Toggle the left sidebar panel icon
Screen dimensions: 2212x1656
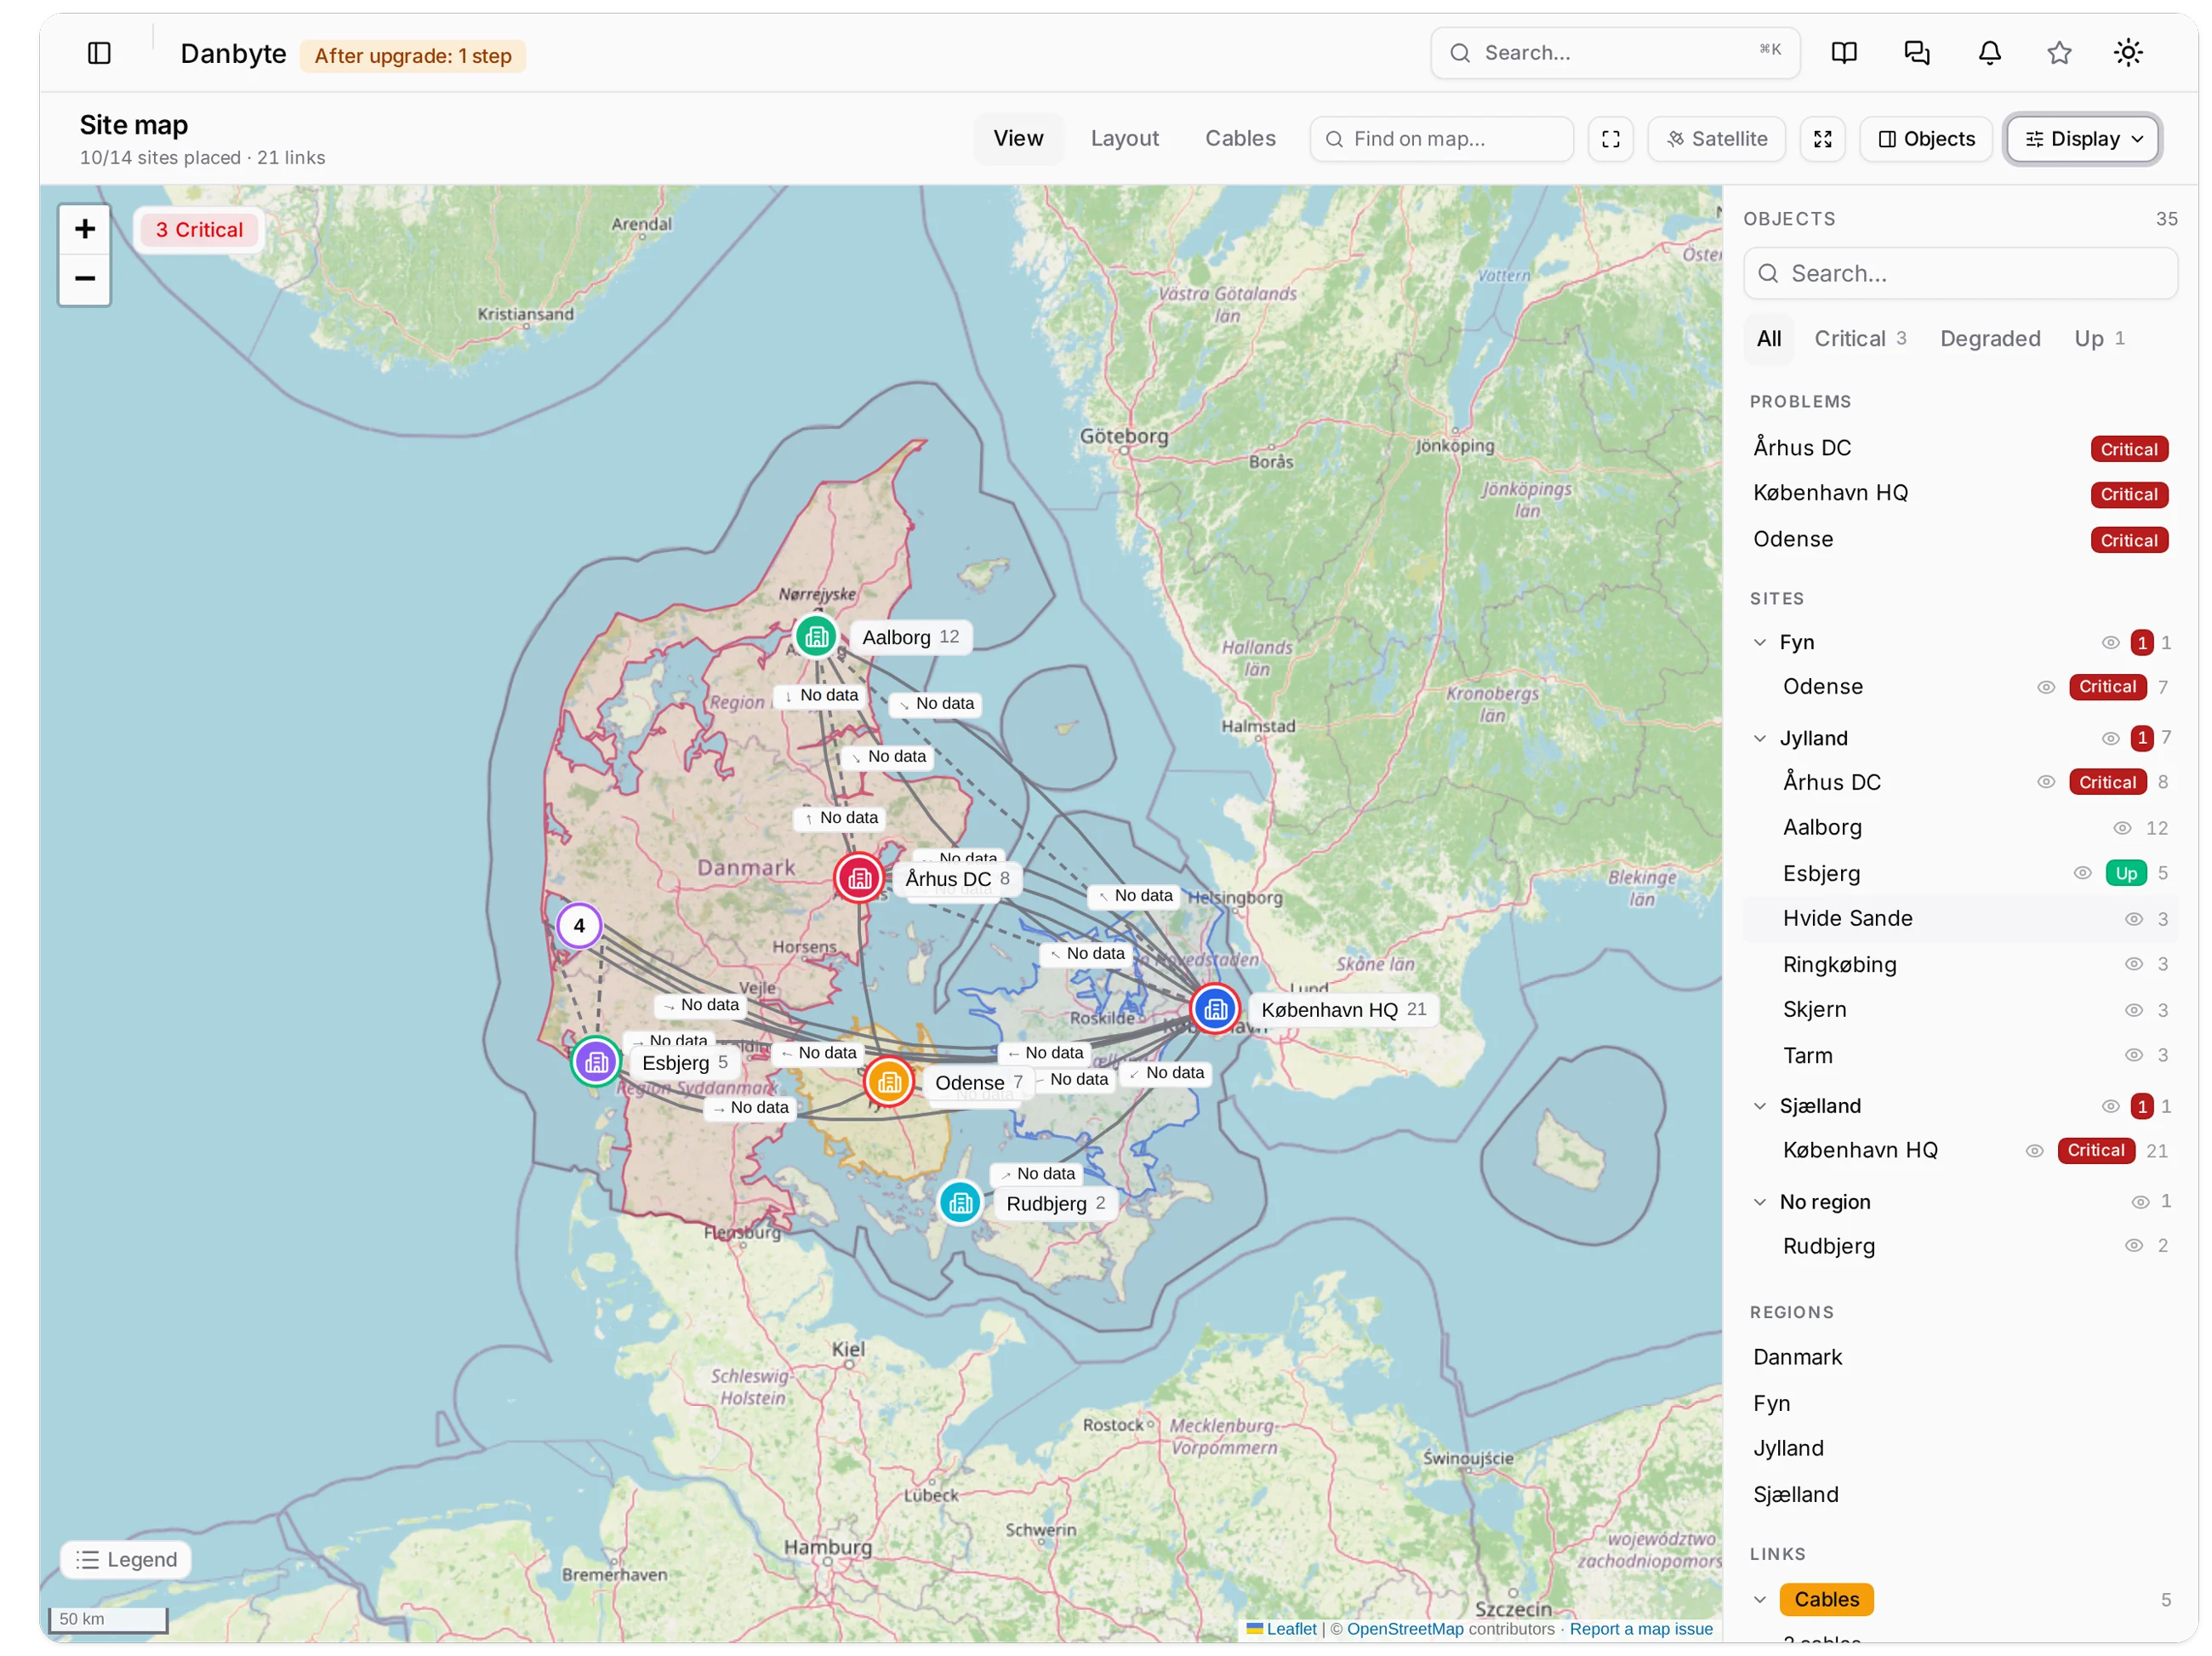99,53
